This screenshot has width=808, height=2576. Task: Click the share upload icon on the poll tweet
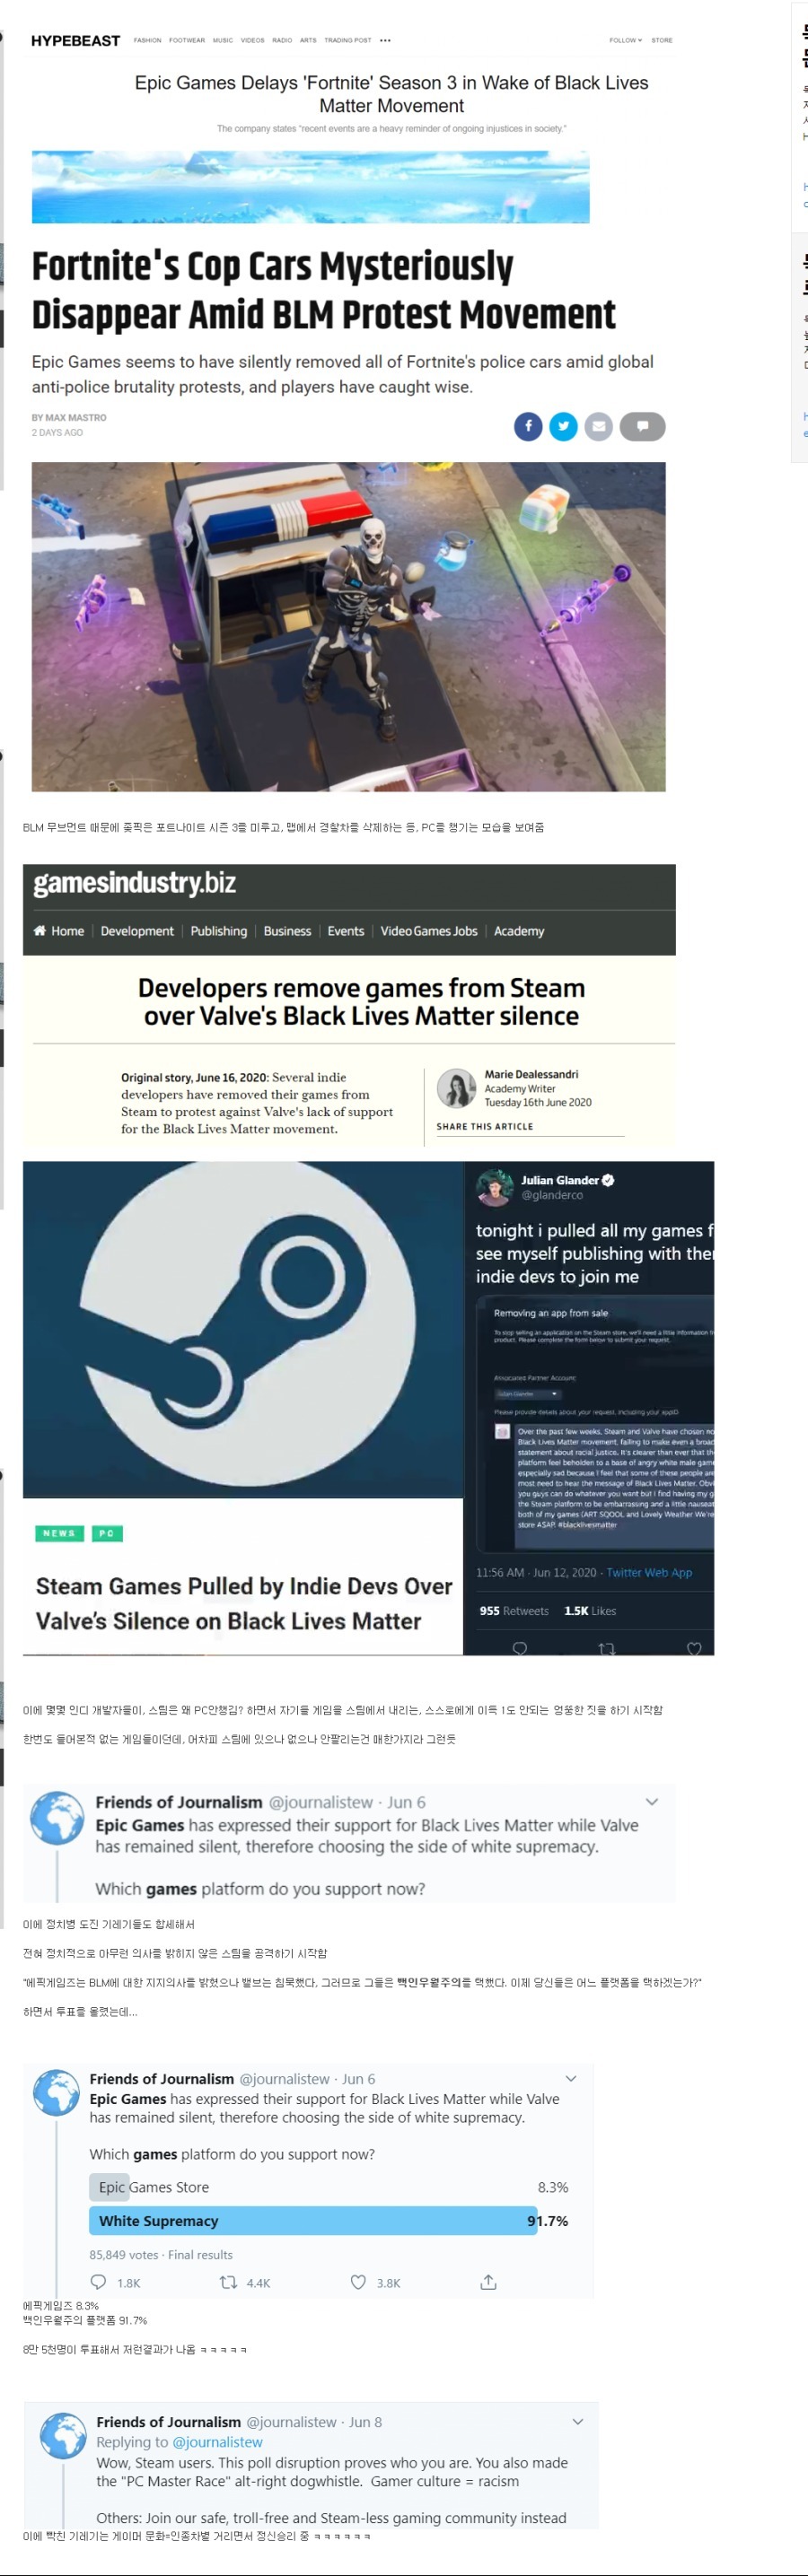pos(488,2281)
